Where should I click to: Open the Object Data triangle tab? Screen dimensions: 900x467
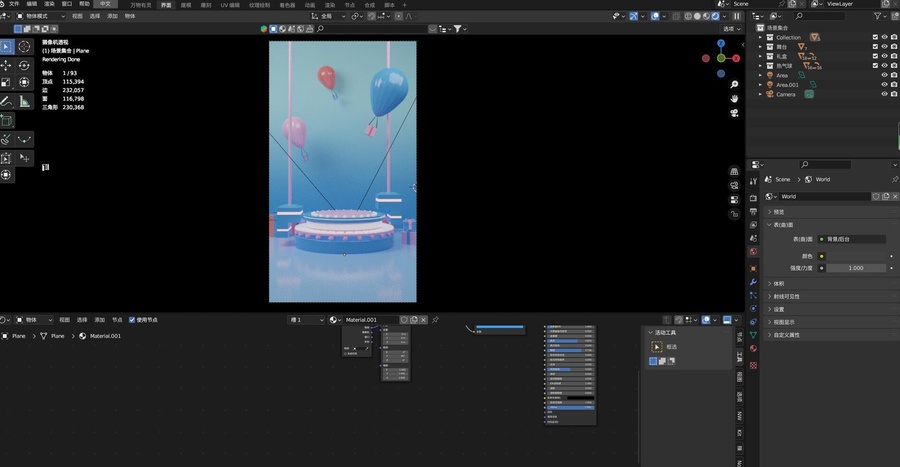click(753, 335)
